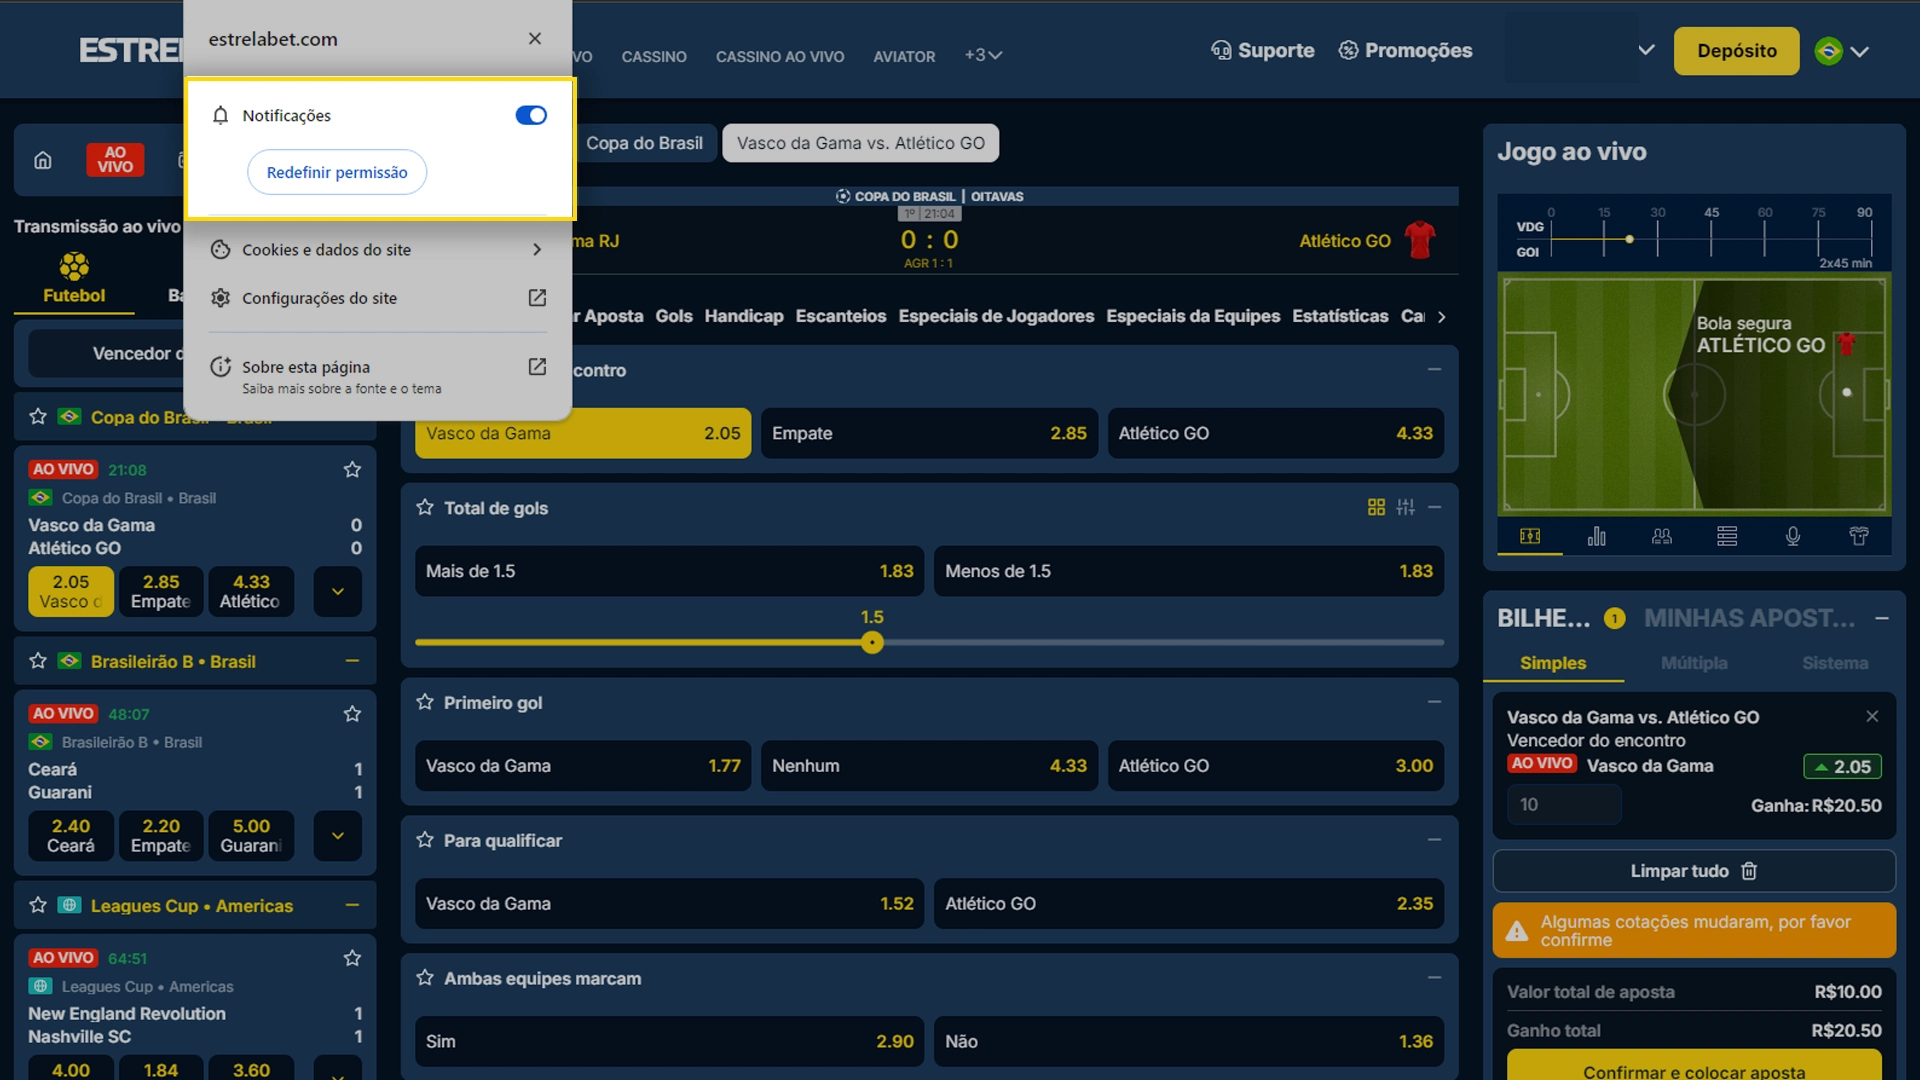The height and width of the screenshot is (1080, 1920).
Task: Click the Depósito button
Action: point(1737,51)
